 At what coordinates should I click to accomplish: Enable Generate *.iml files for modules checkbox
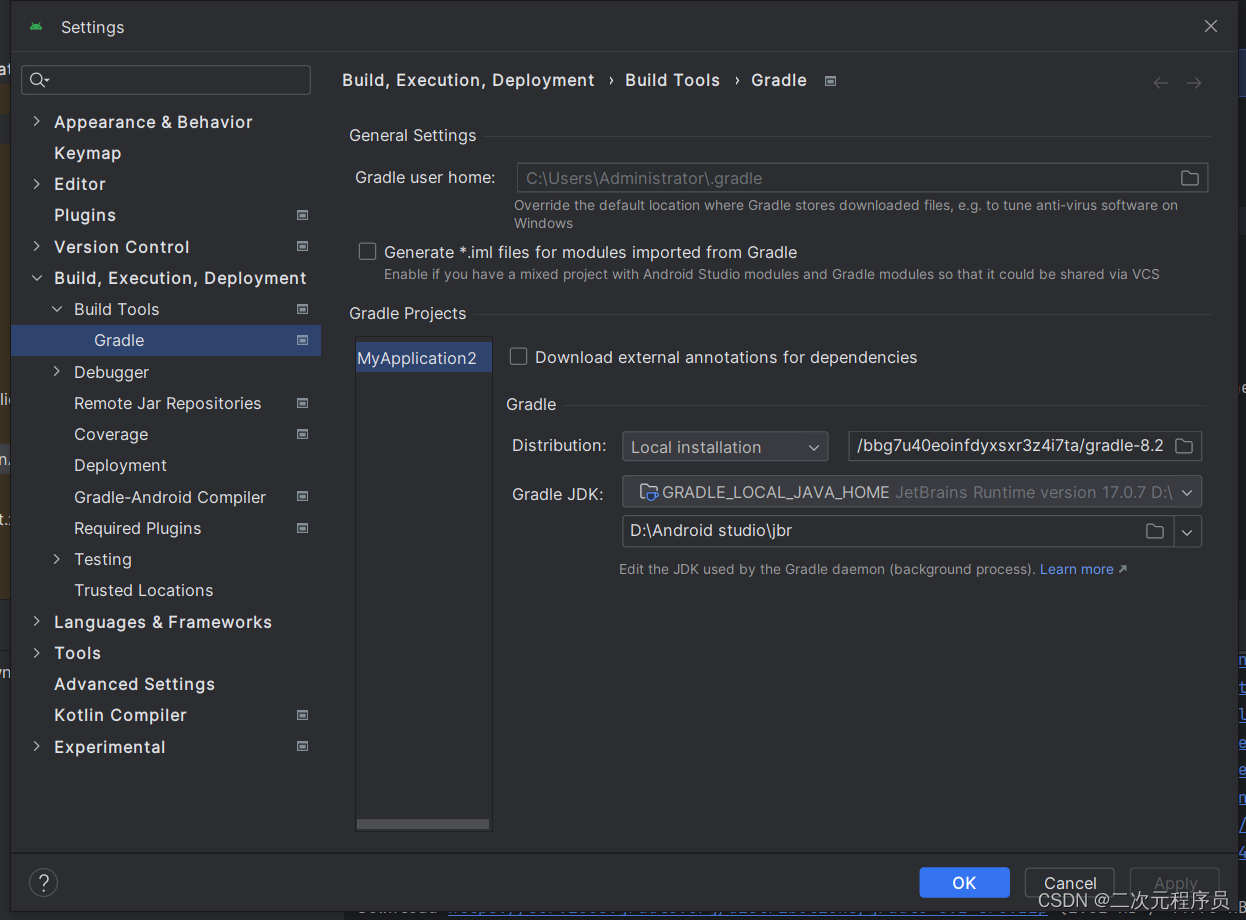click(367, 252)
